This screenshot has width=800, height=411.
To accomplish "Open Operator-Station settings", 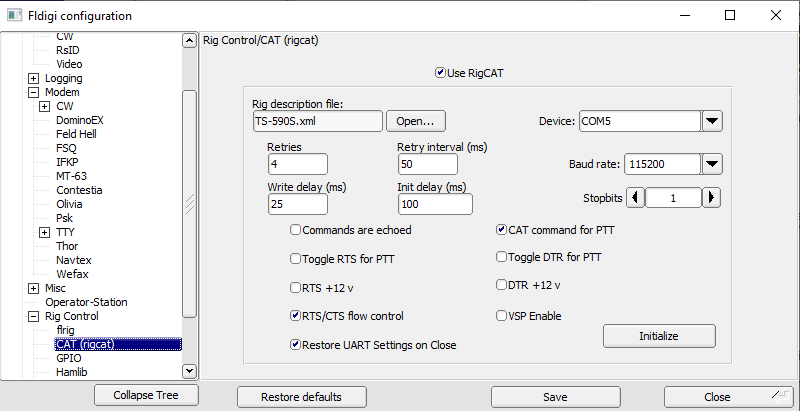I will pyautogui.click(x=86, y=302).
